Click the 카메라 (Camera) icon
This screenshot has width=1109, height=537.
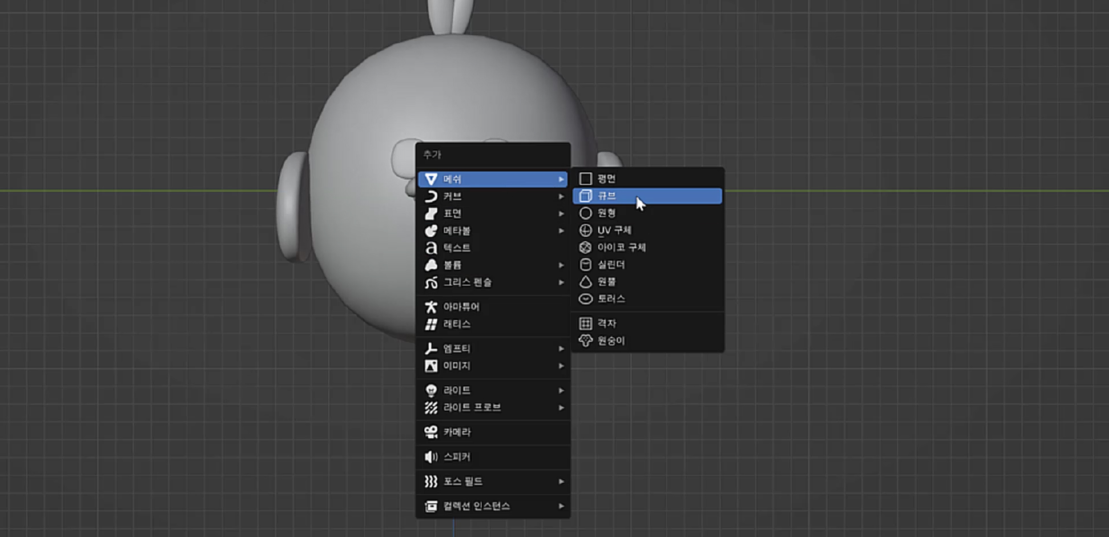point(431,432)
